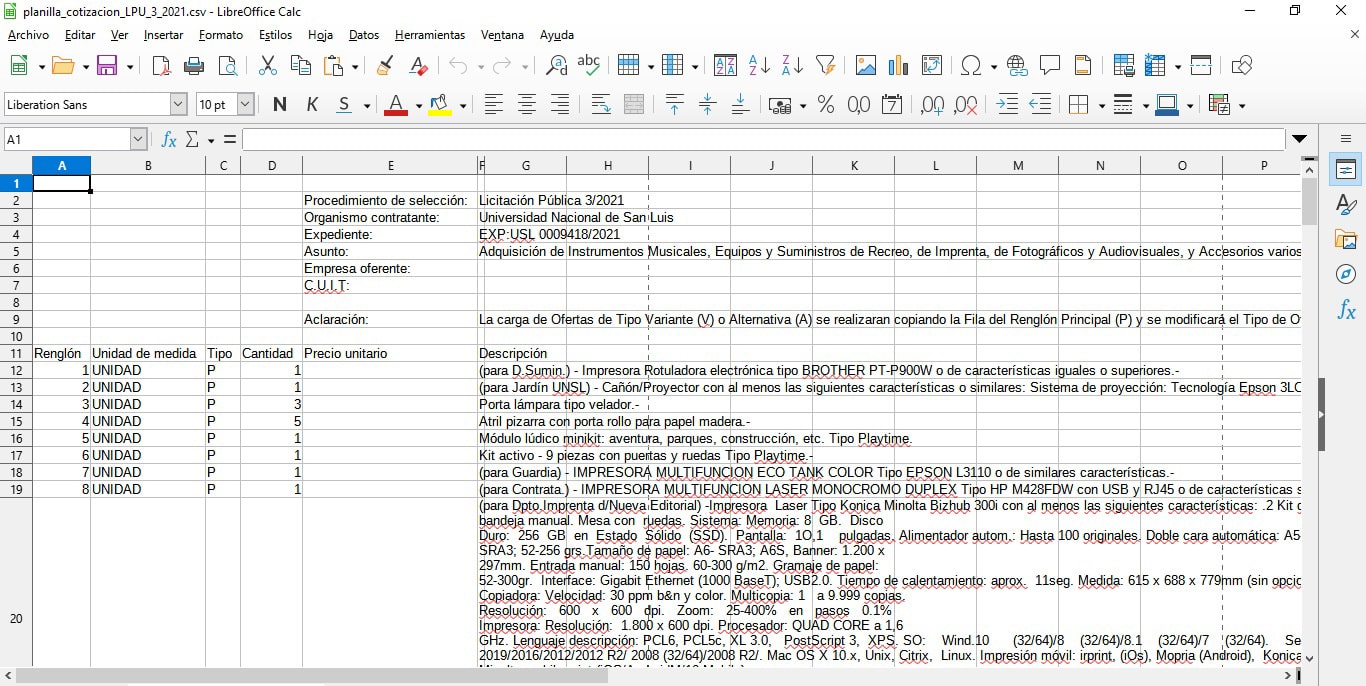Select column B header
This screenshot has height=686, width=1366.
tap(148, 166)
